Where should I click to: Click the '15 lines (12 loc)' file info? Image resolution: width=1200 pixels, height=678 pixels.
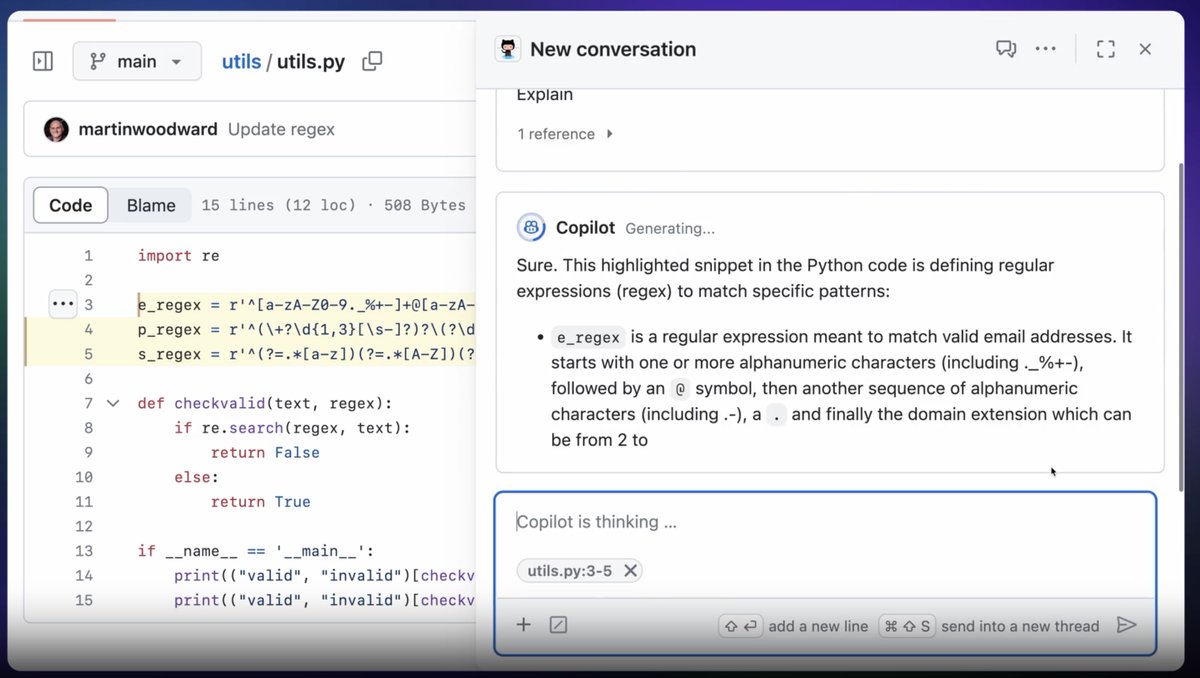pos(278,205)
